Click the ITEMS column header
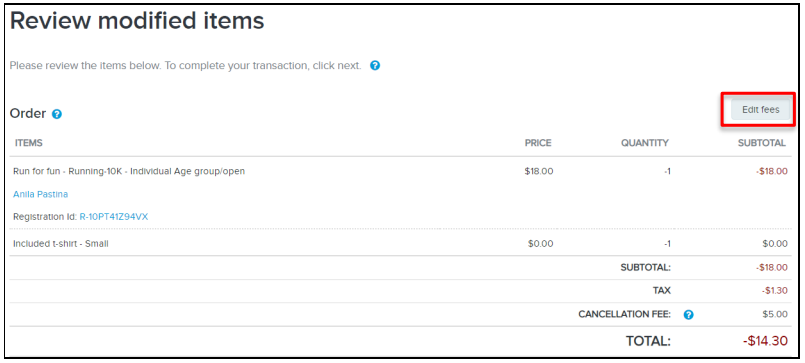 29,143
